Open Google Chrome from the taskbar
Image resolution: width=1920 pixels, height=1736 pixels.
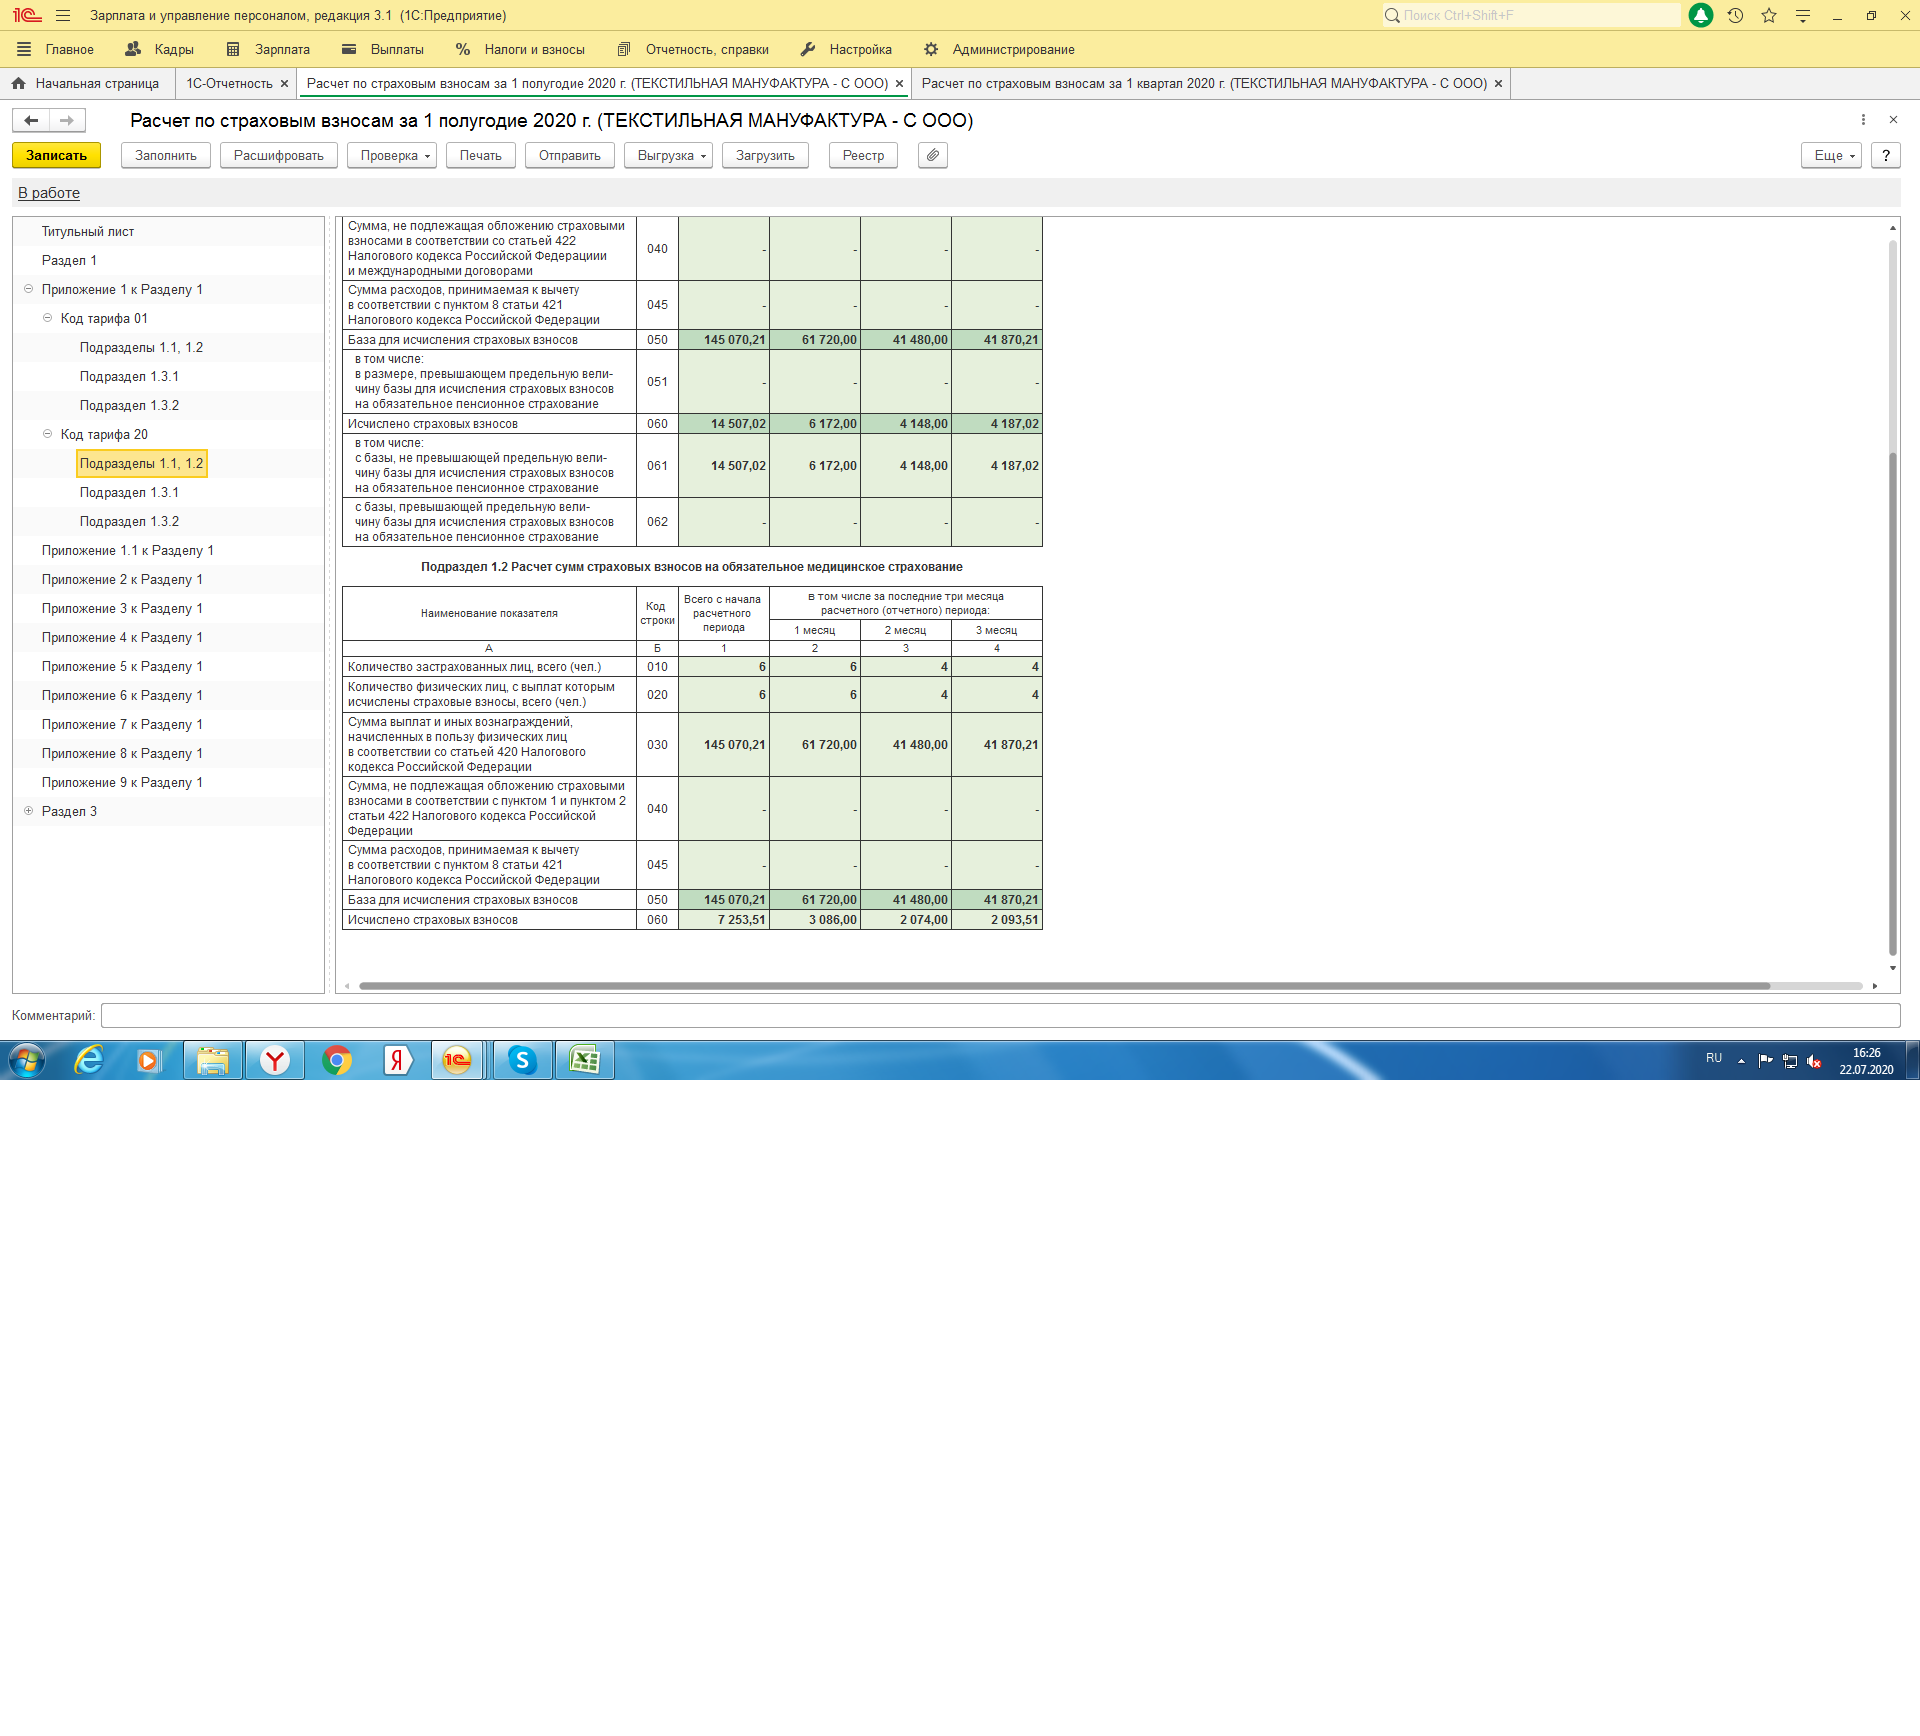click(x=337, y=1060)
